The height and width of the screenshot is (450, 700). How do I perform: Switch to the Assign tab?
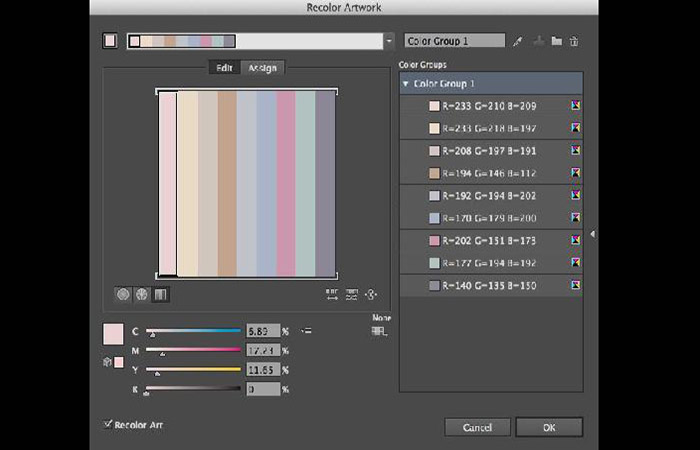click(x=263, y=68)
